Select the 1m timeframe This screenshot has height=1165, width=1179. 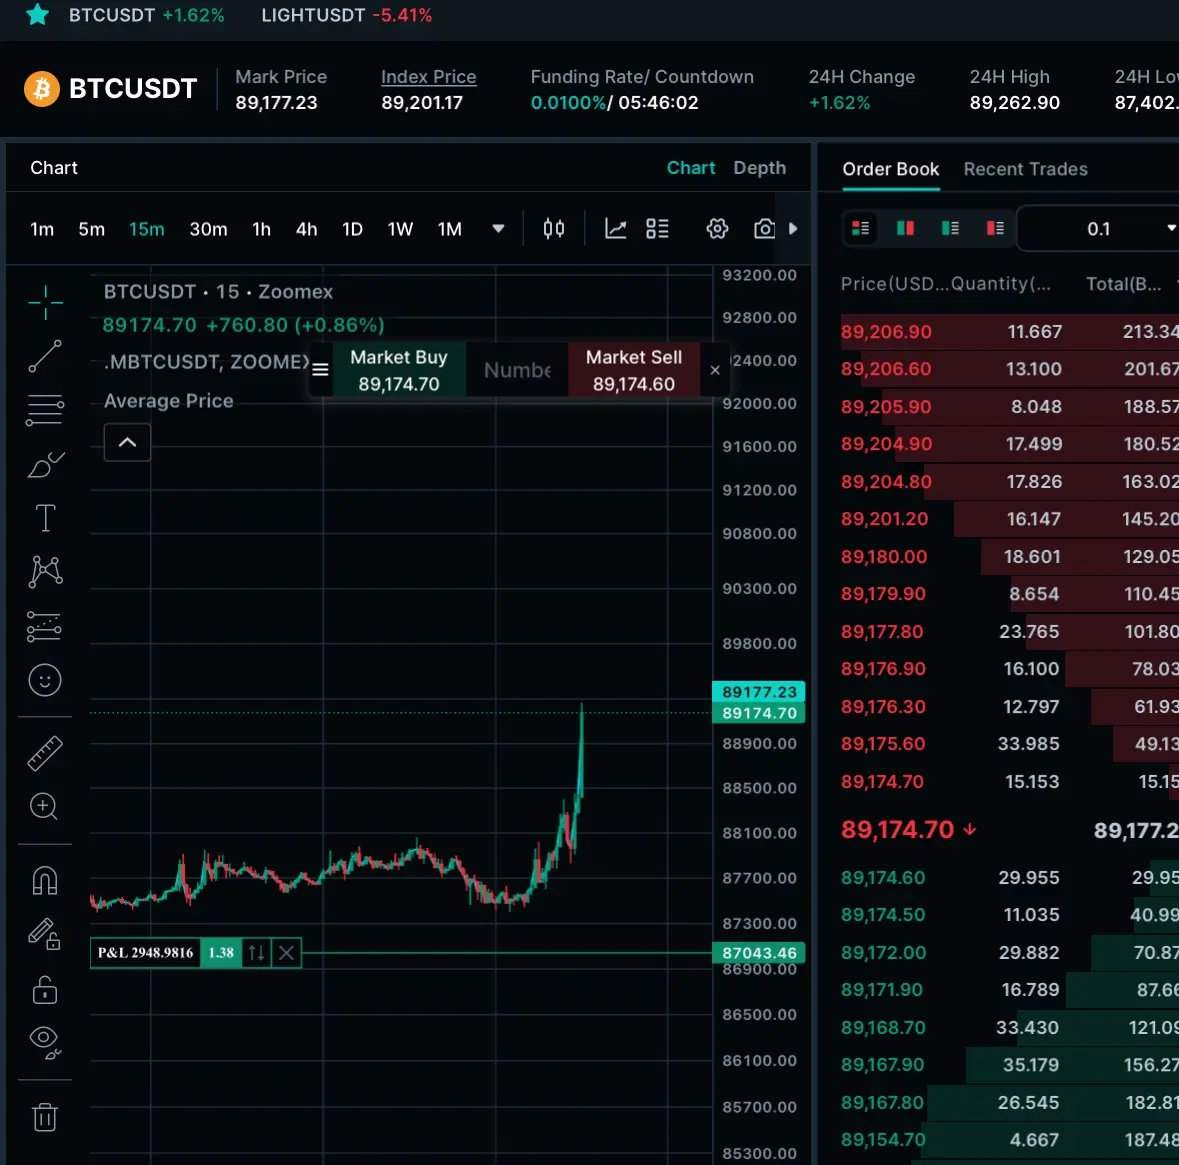[42, 229]
